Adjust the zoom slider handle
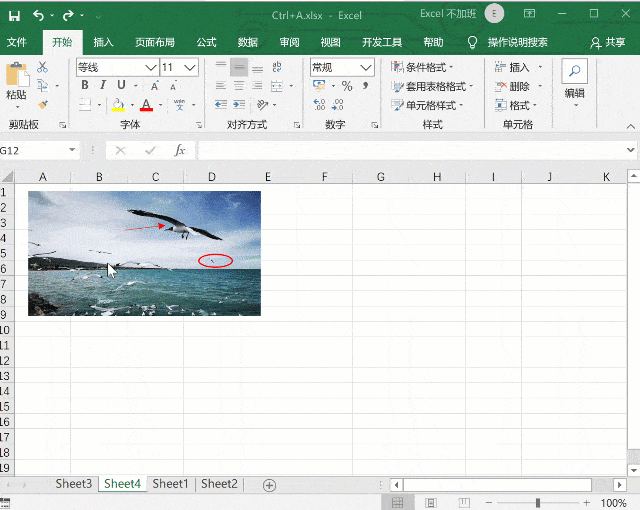Image resolution: width=640 pixels, height=510 pixels. [538, 503]
